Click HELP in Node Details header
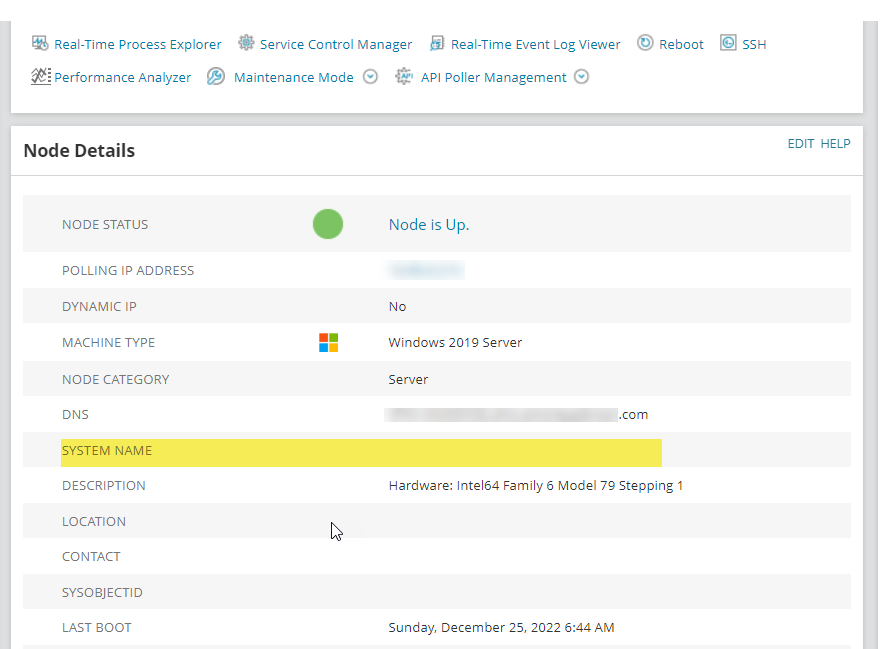 pyautogui.click(x=835, y=144)
